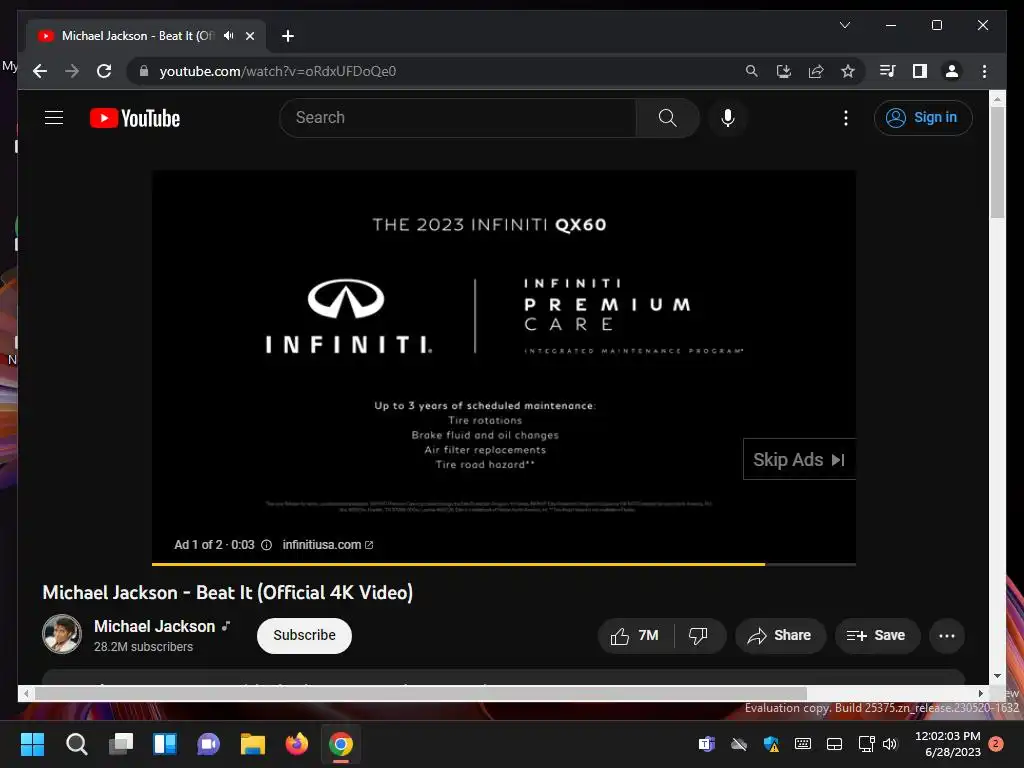Dislike the video with thumbs down
The width and height of the screenshot is (1024, 768).
(x=699, y=635)
